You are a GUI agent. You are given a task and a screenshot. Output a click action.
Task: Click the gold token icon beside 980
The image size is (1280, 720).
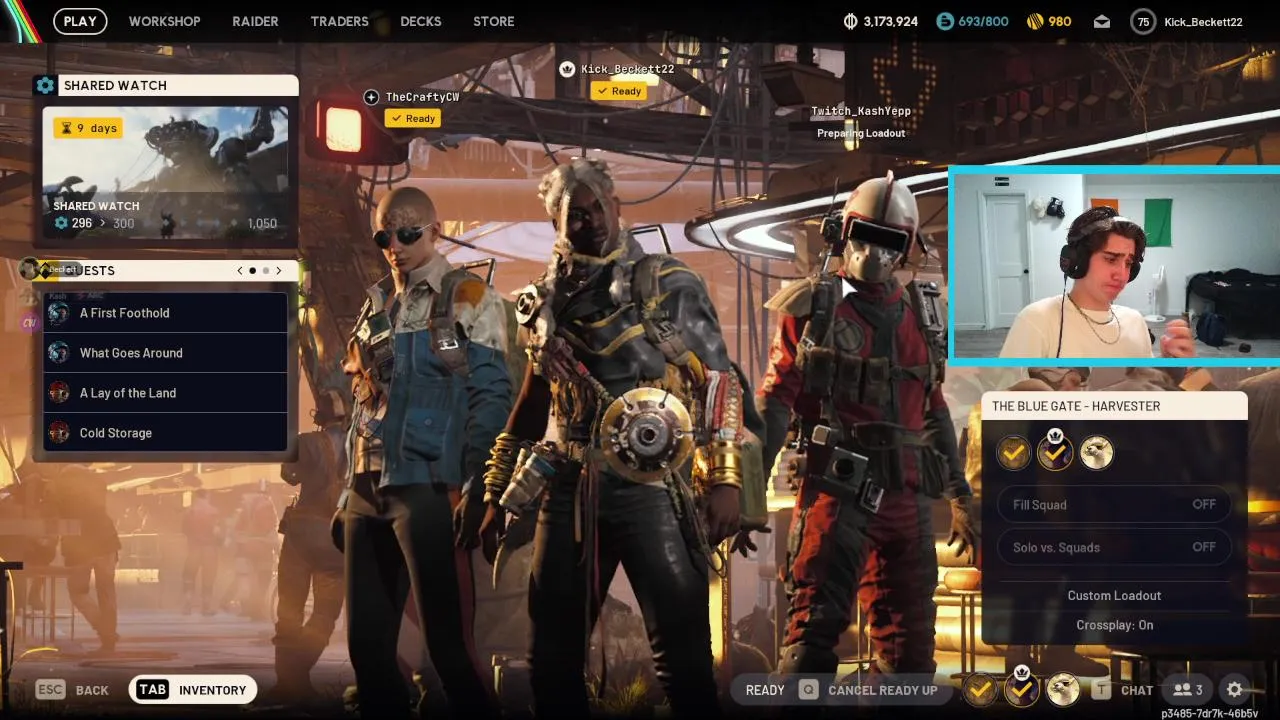coord(1036,21)
